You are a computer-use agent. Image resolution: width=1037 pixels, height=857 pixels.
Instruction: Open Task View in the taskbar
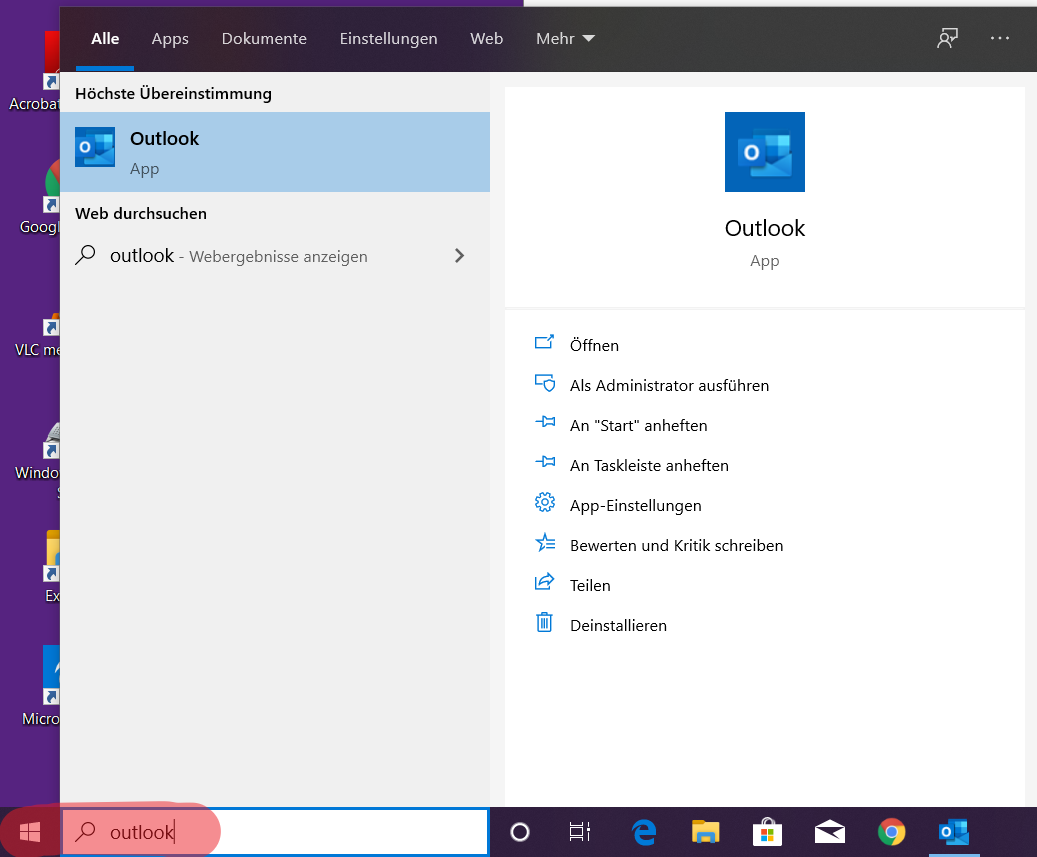click(x=579, y=832)
